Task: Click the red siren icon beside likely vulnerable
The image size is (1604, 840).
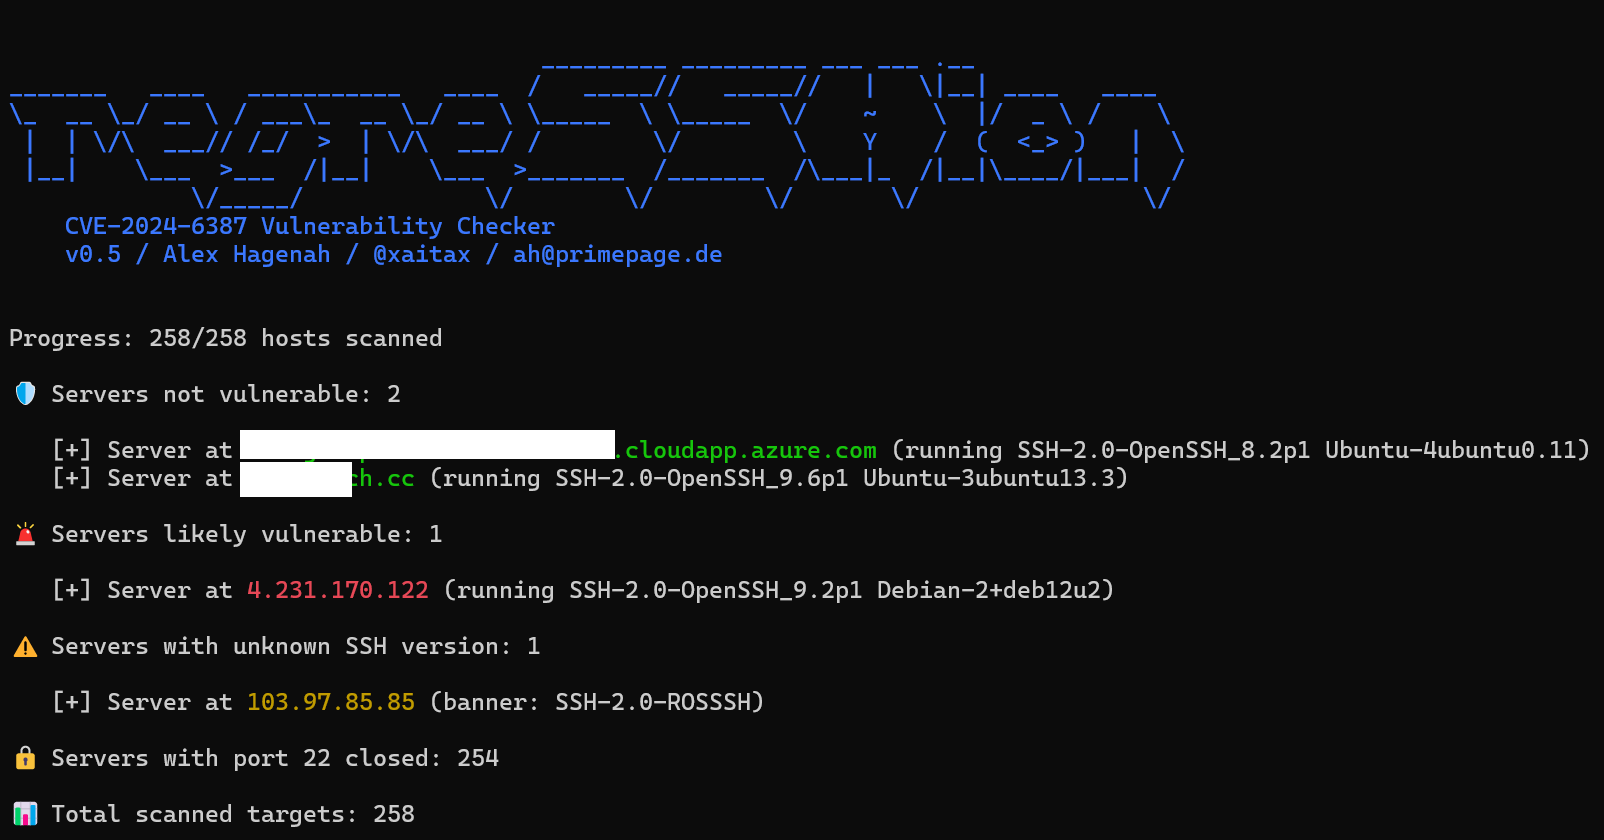Action: point(25,534)
